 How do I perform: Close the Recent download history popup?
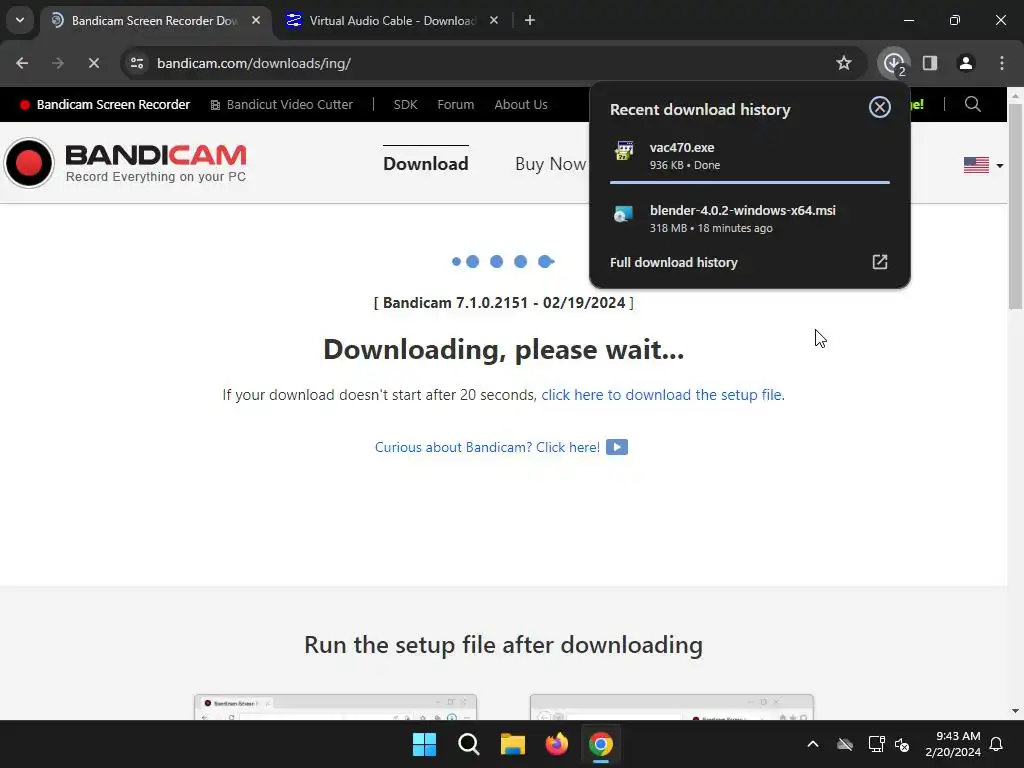point(880,107)
